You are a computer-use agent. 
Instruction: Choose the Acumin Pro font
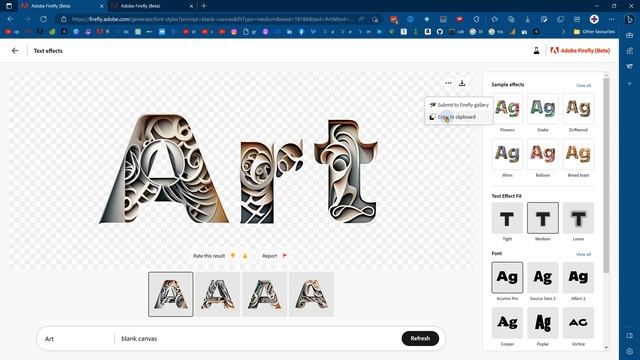pos(507,278)
